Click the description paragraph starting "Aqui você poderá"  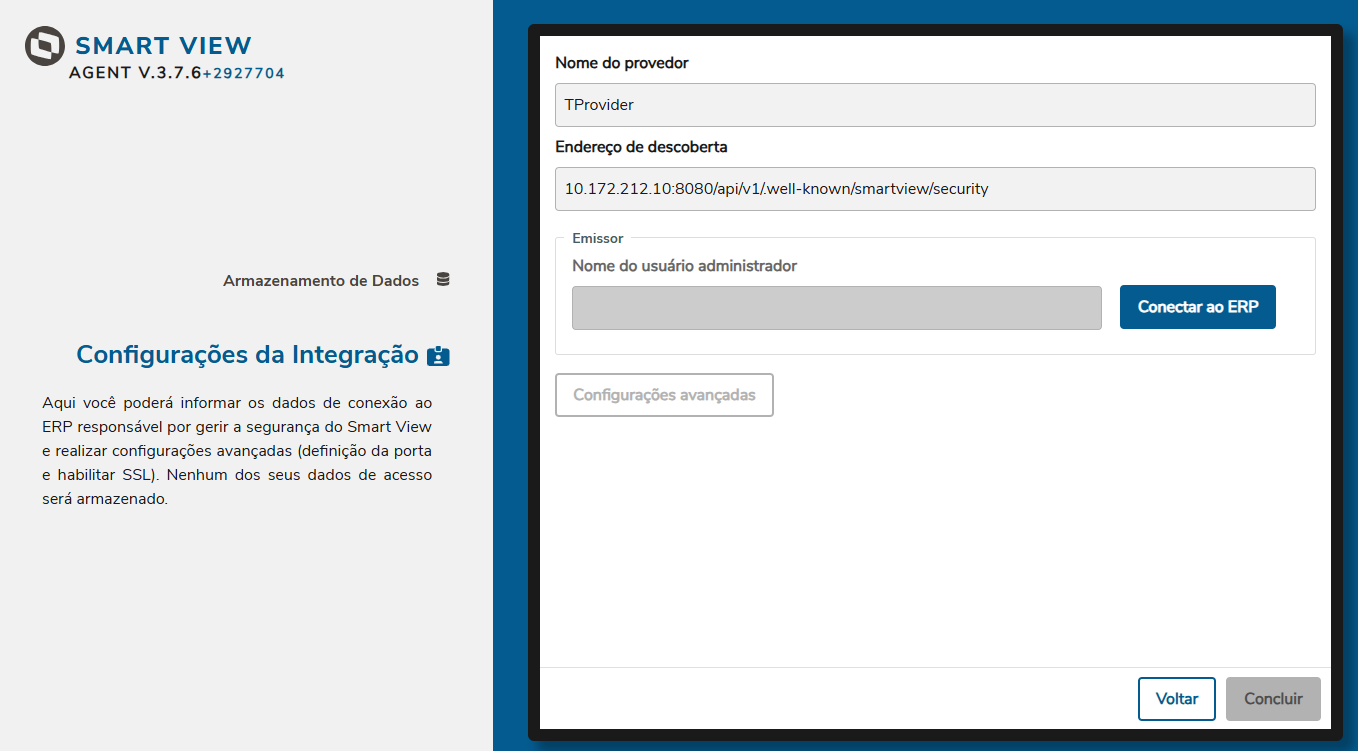tap(237, 451)
